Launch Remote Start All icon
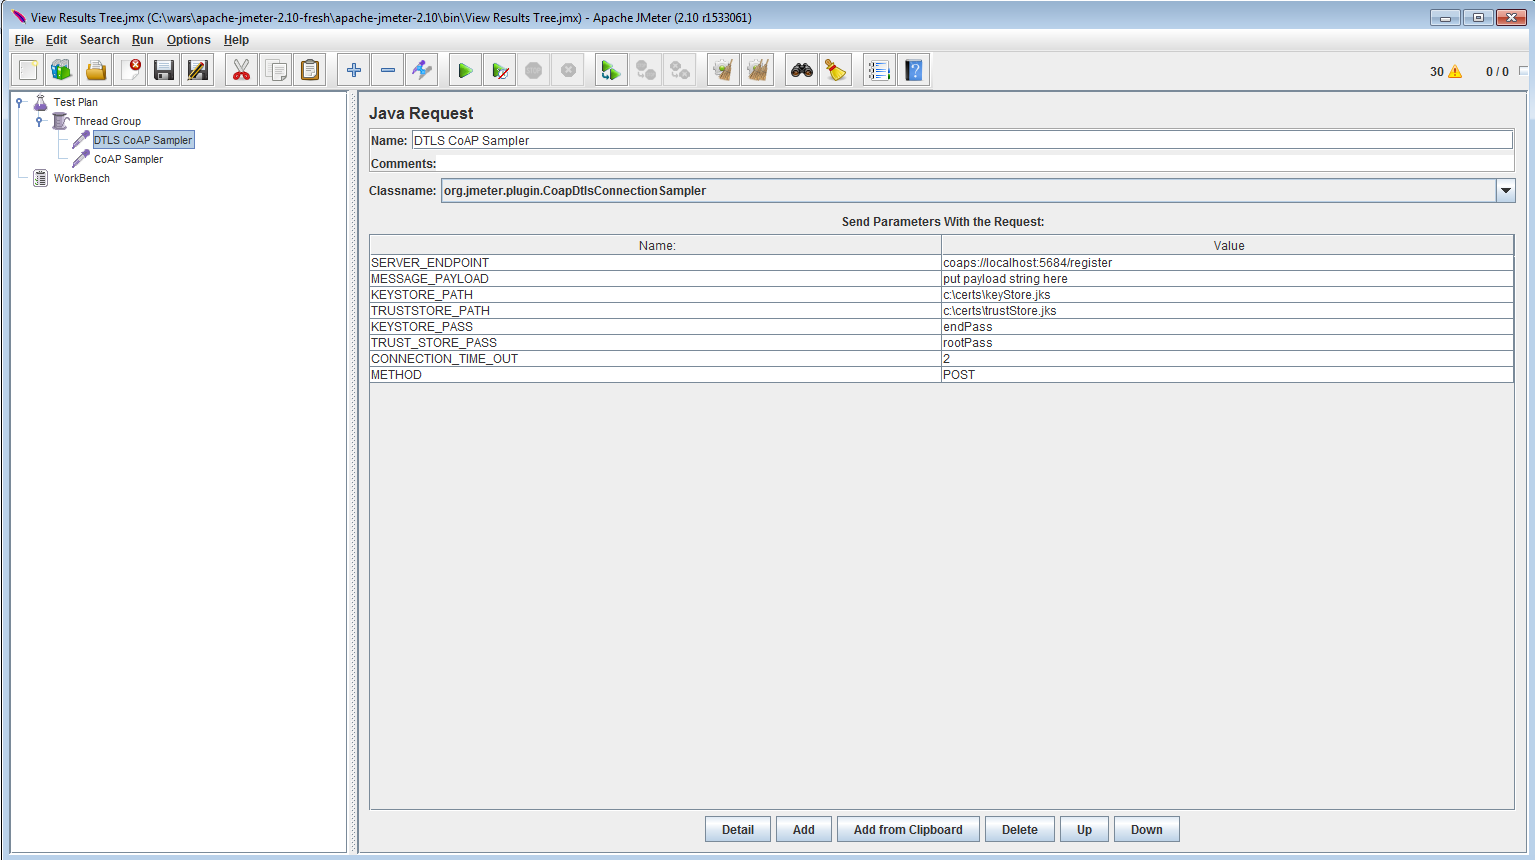This screenshot has height=860, width=1536. click(x=610, y=70)
